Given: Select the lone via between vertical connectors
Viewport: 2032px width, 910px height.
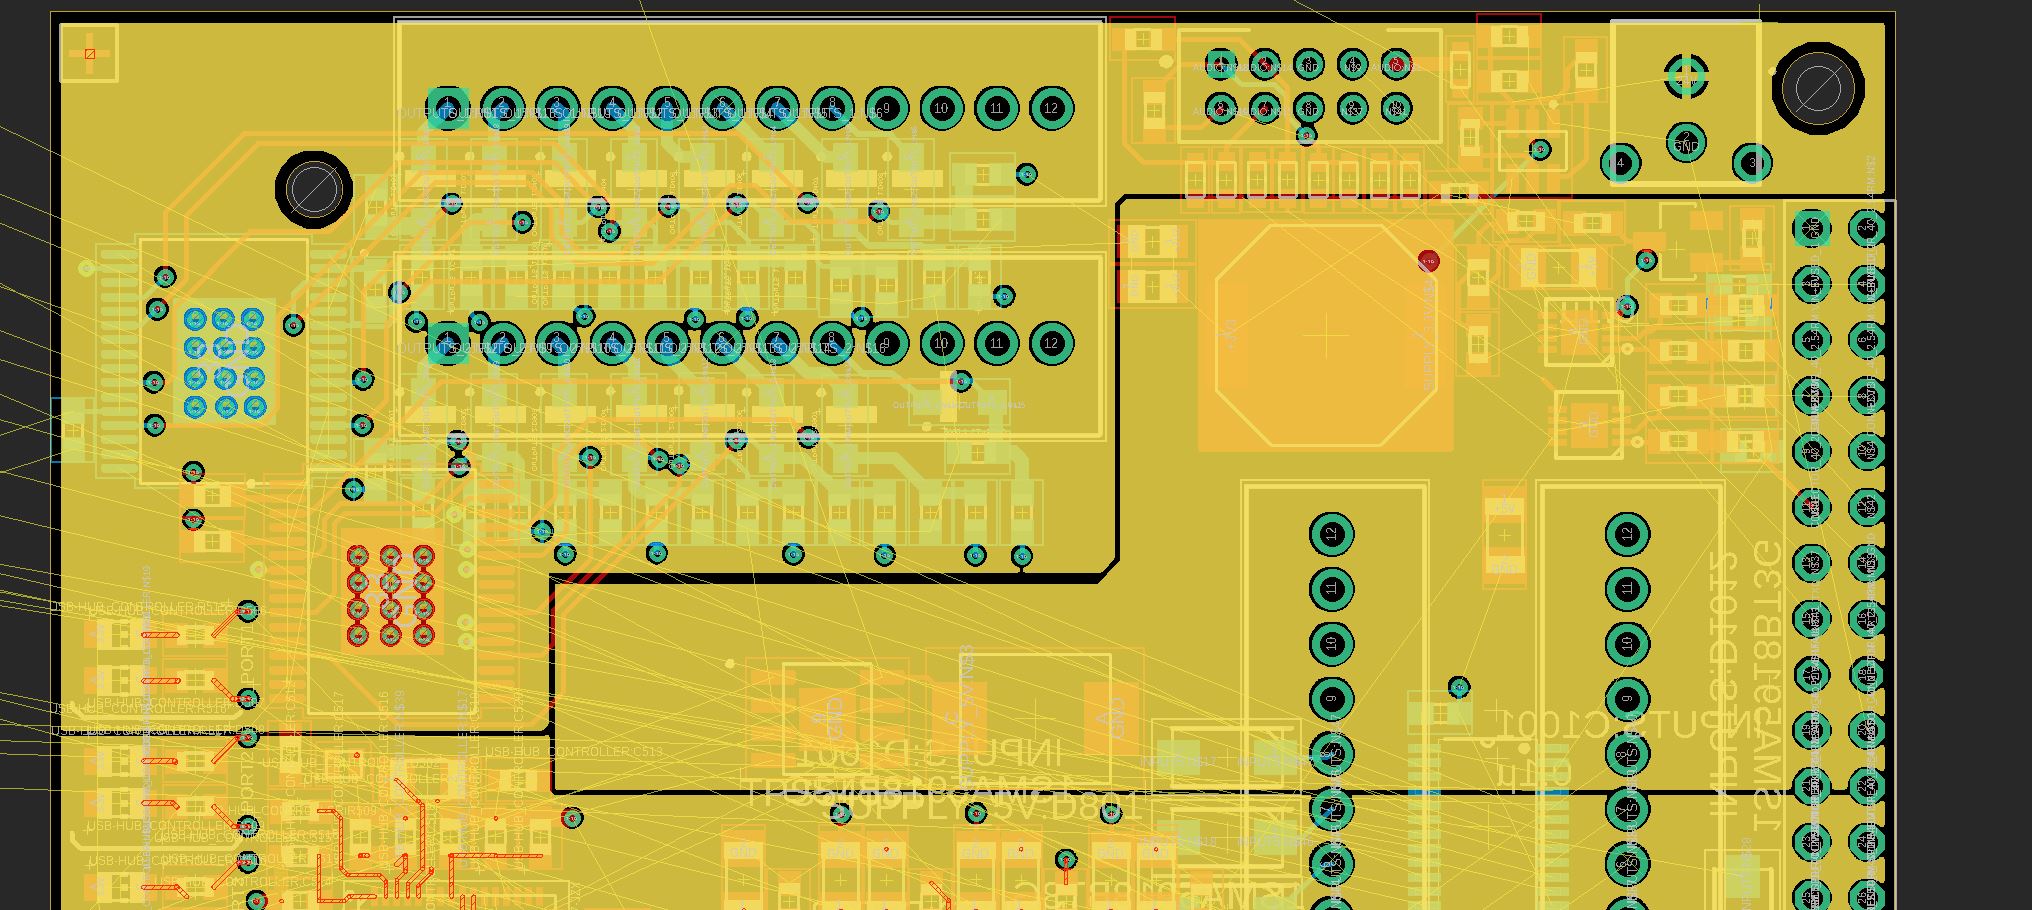Looking at the screenshot, I should pyautogui.click(x=1459, y=687).
